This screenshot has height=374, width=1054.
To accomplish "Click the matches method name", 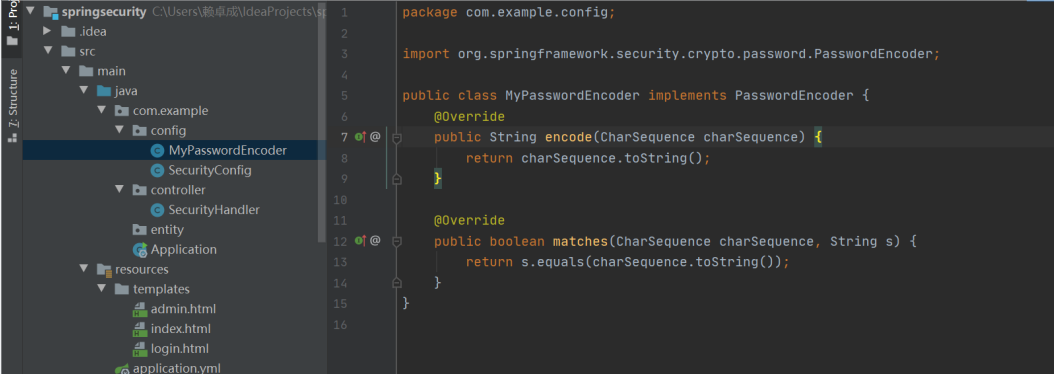I will point(580,241).
